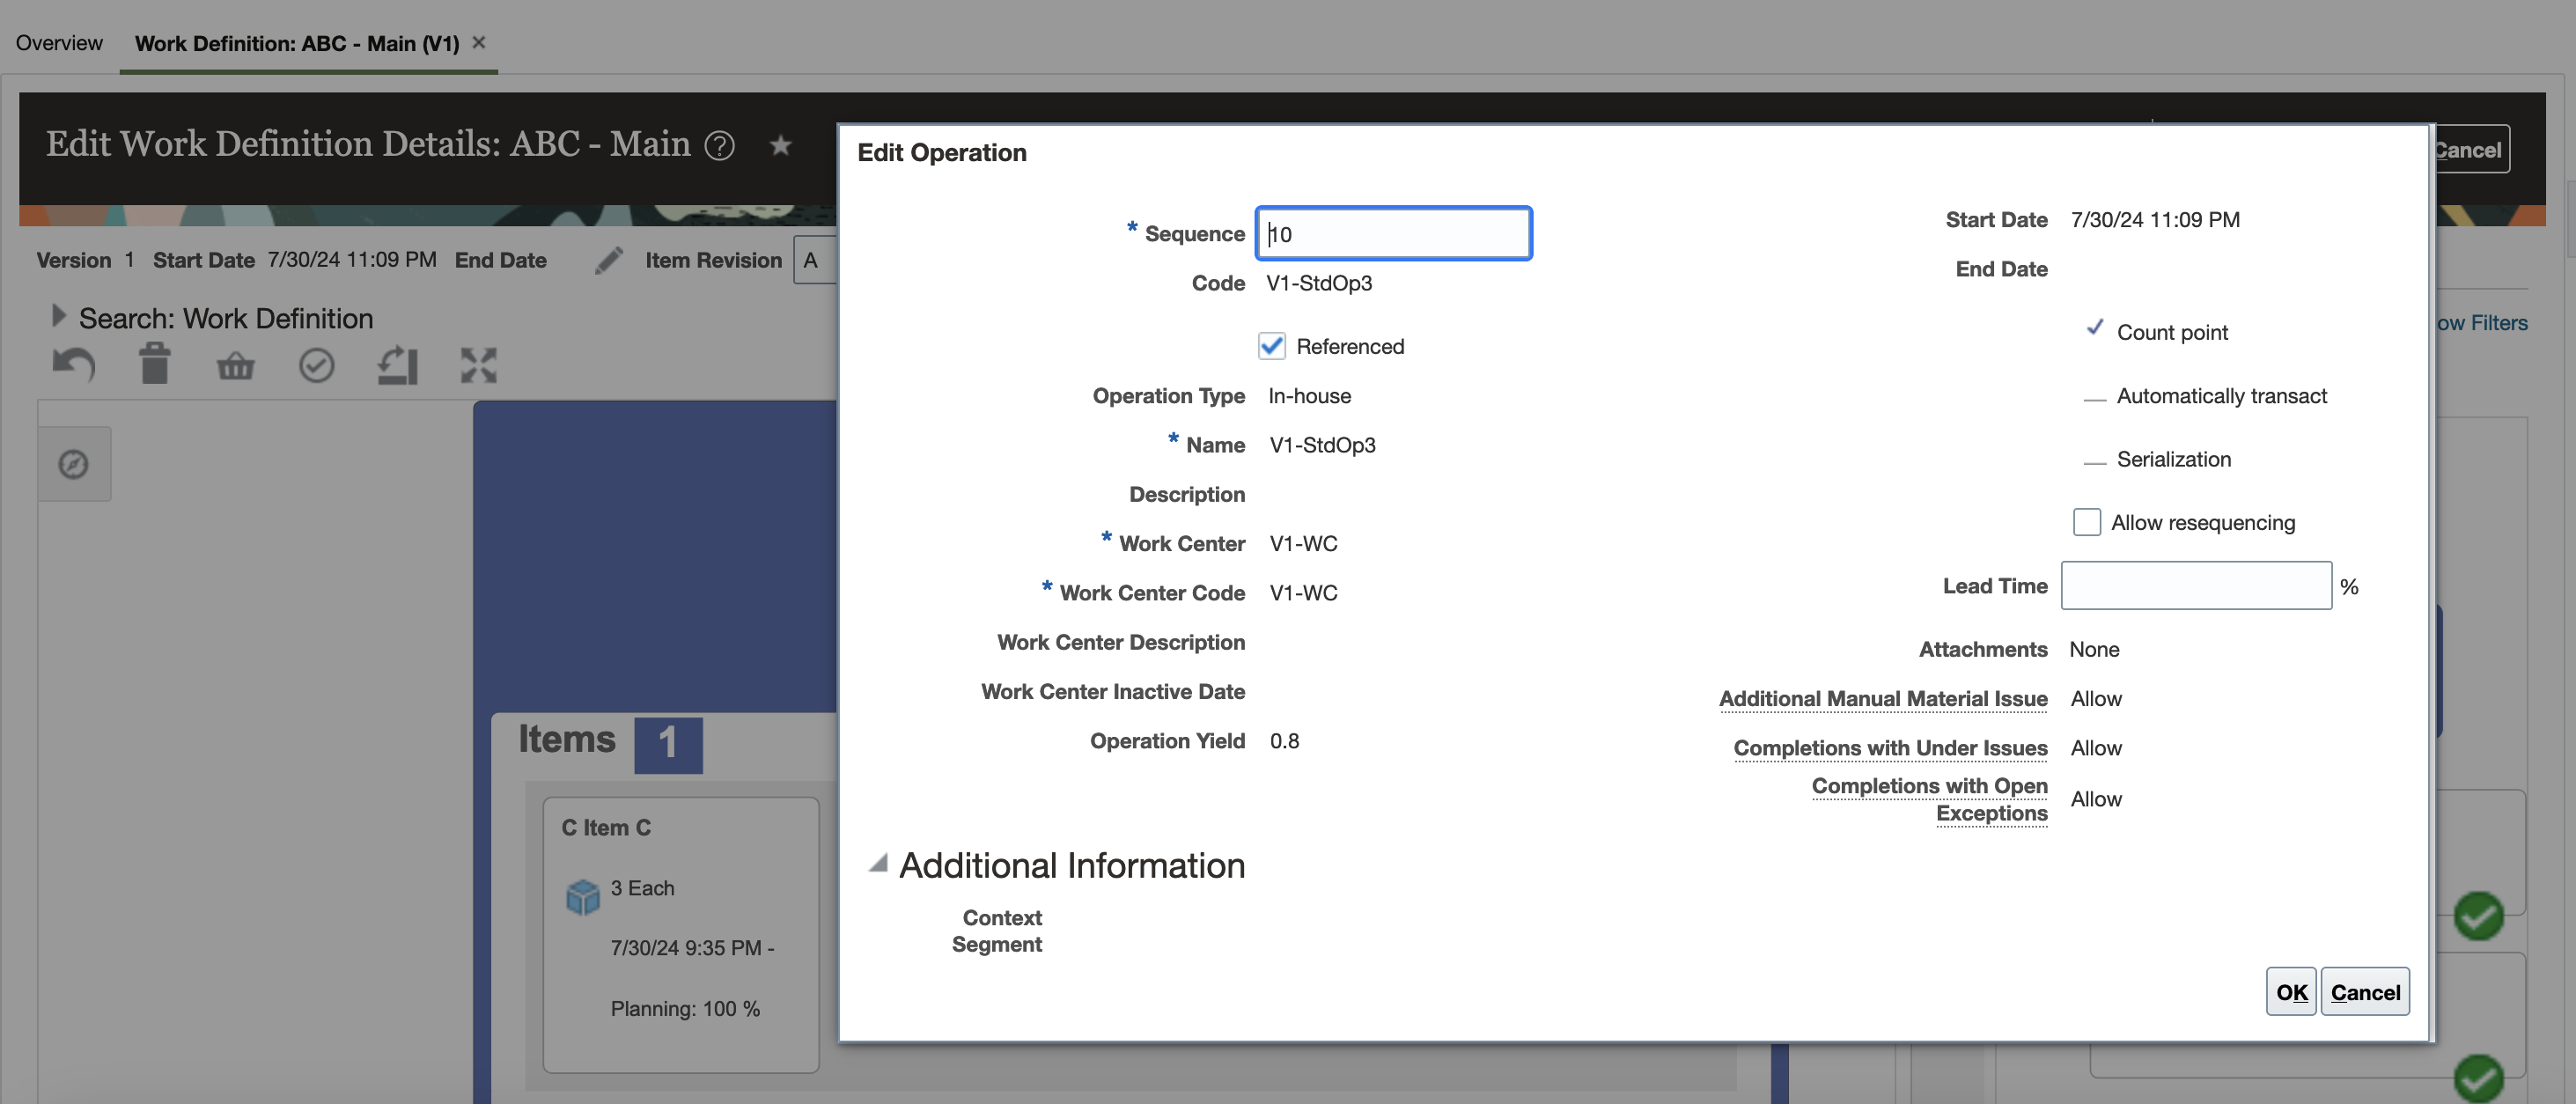Click the basket icon in toolbar
The width and height of the screenshot is (2576, 1104).
pyautogui.click(x=236, y=366)
